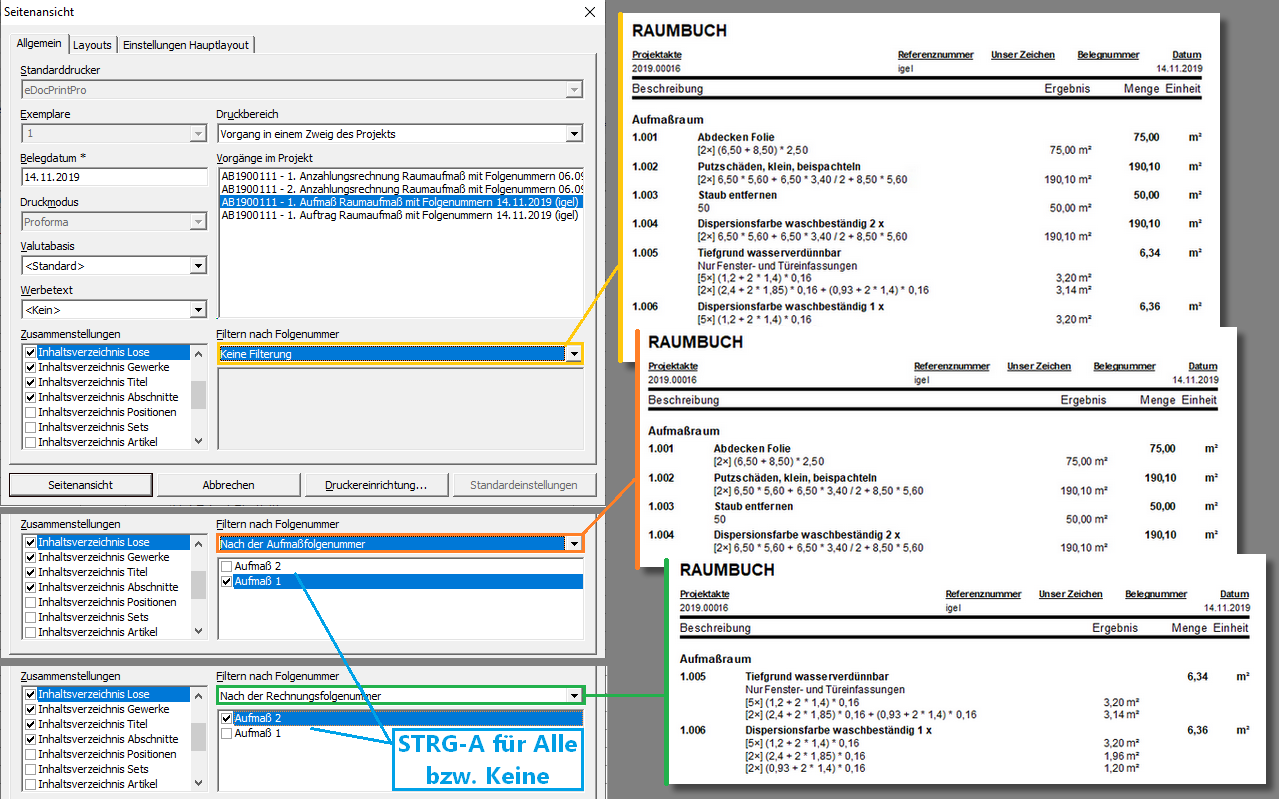Open the Einstellungen Hauptlayout tab
1279x799 pixels.
[x=187, y=45]
